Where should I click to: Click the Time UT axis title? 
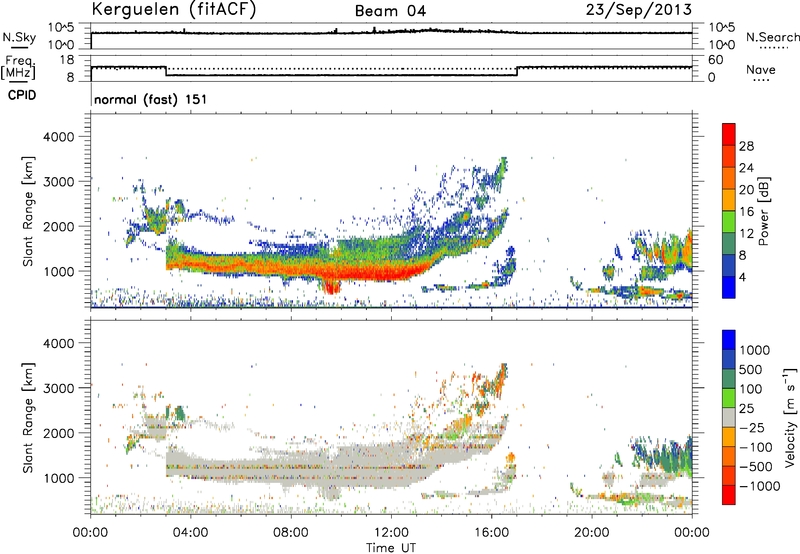click(x=391, y=548)
